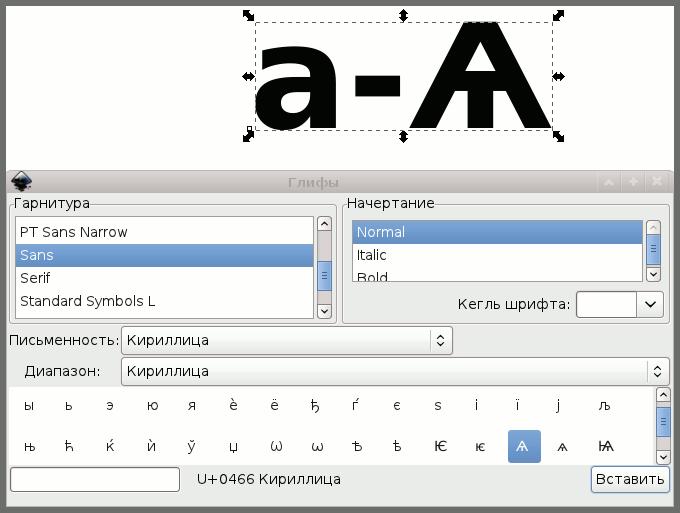Select the glyph ї with two dots
Screen dimensions: 680x513
(x=517, y=405)
